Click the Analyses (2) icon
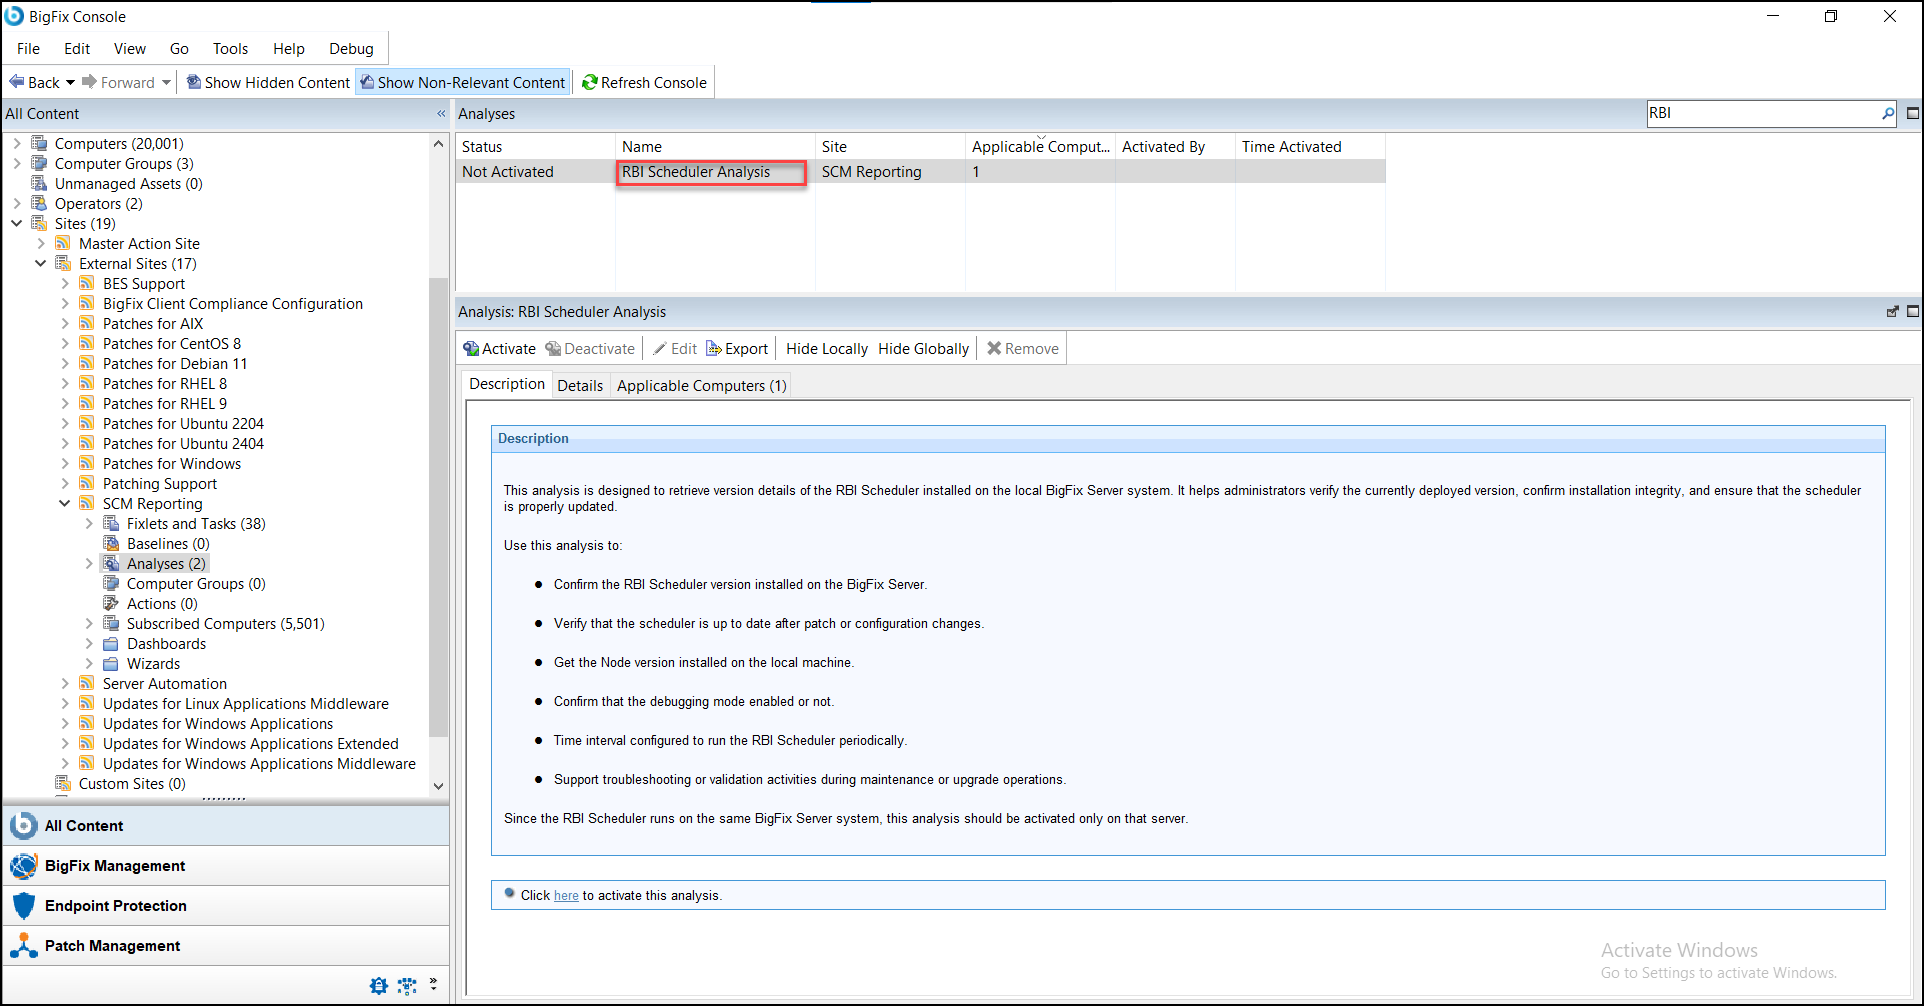The width and height of the screenshot is (1924, 1006). pos(111,563)
